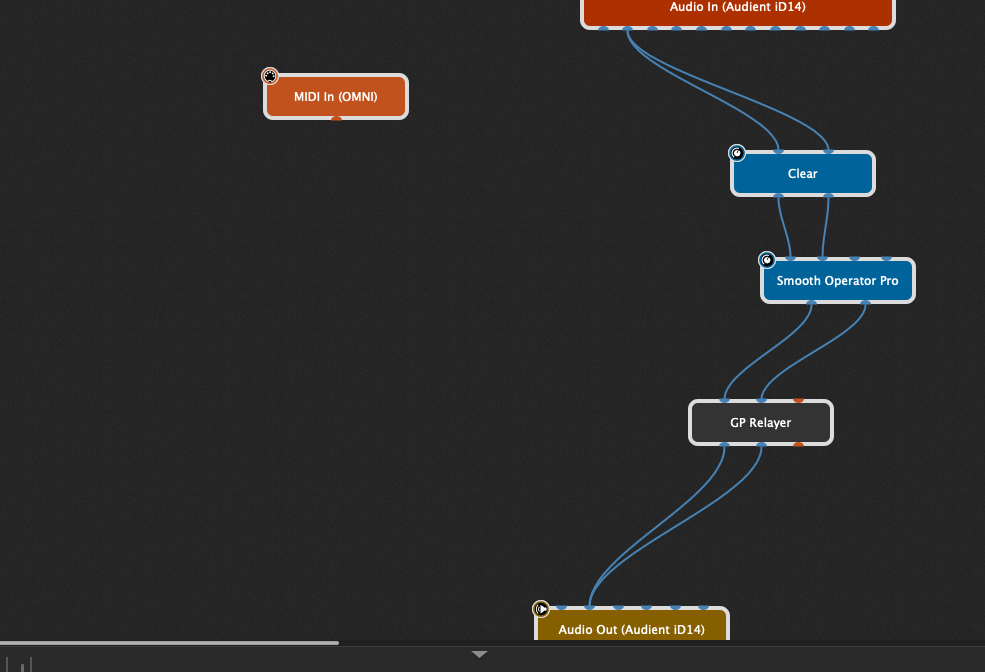Image resolution: width=985 pixels, height=672 pixels.
Task: Click the left input pin of Clear block
Action: [779, 153]
